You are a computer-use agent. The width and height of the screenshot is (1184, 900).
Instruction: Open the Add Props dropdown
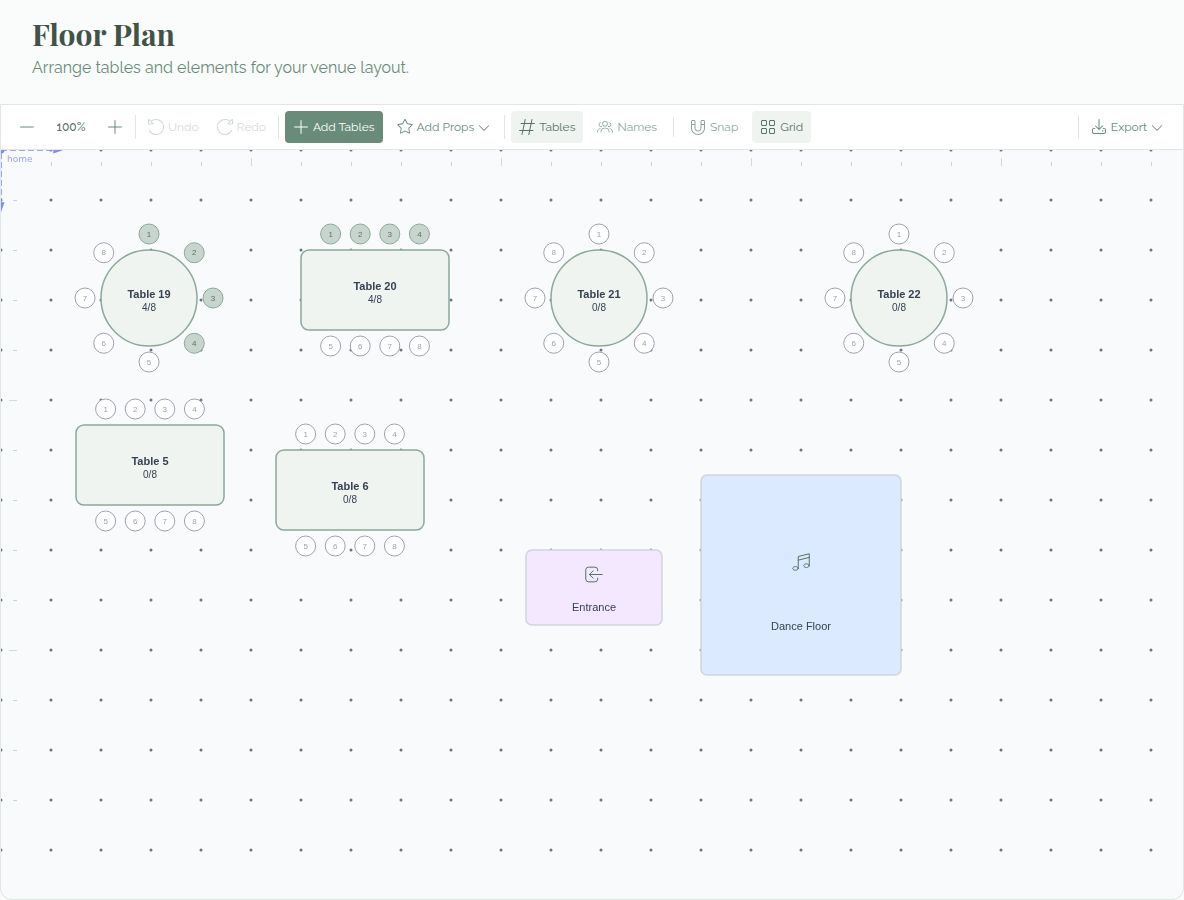pyautogui.click(x=442, y=127)
